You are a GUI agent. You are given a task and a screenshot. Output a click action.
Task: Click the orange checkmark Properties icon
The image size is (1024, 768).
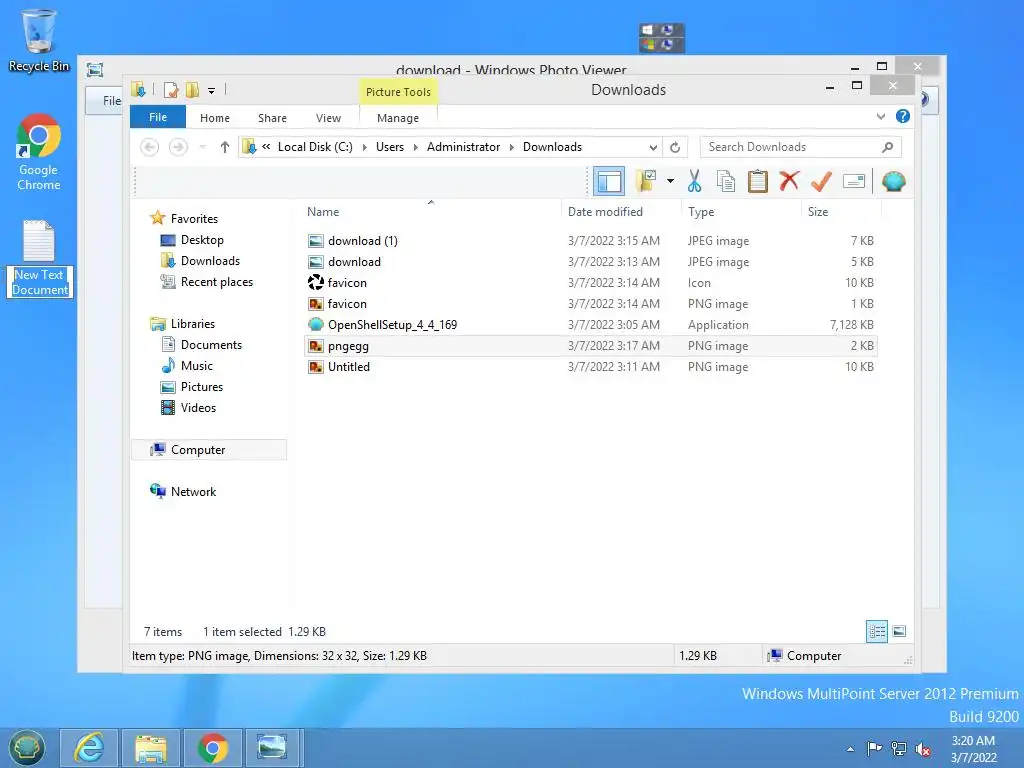[821, 181]
